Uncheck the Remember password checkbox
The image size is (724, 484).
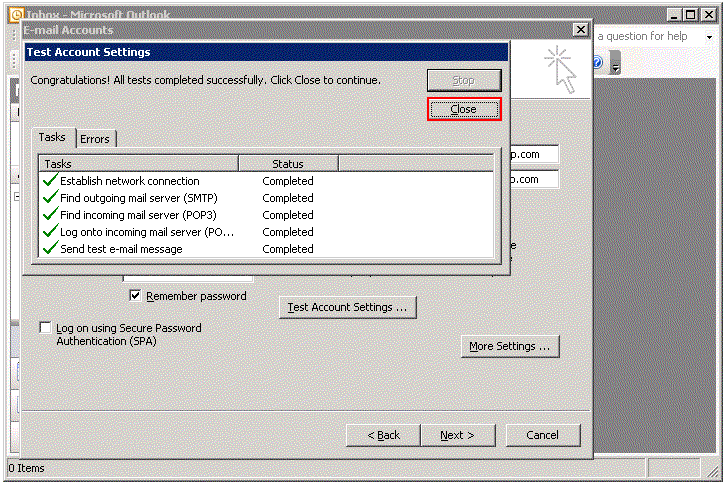[x=135, y=296]
